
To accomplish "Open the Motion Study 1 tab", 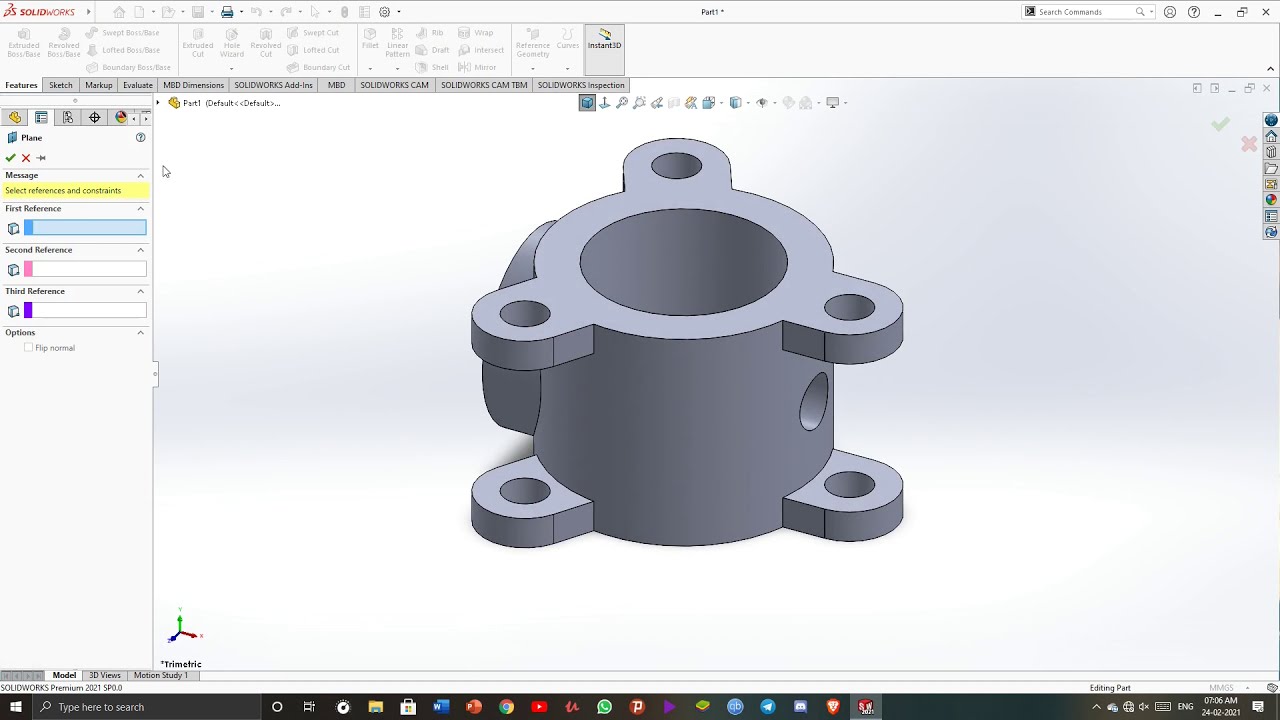I will (x=160, y=676).
